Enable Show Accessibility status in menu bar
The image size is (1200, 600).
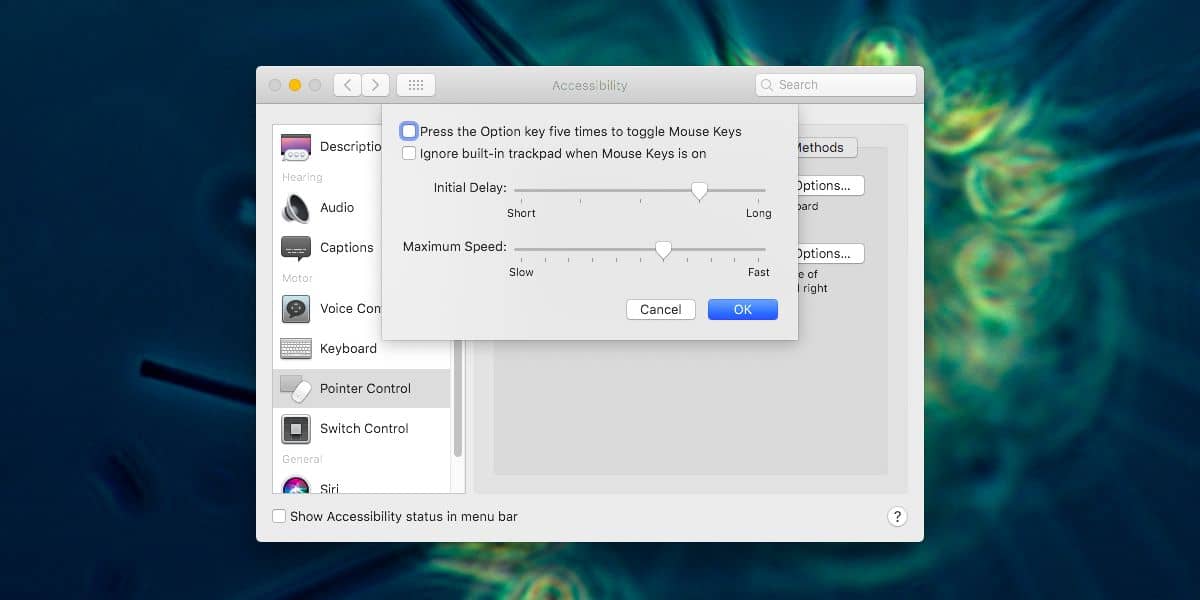pos(279,517)
